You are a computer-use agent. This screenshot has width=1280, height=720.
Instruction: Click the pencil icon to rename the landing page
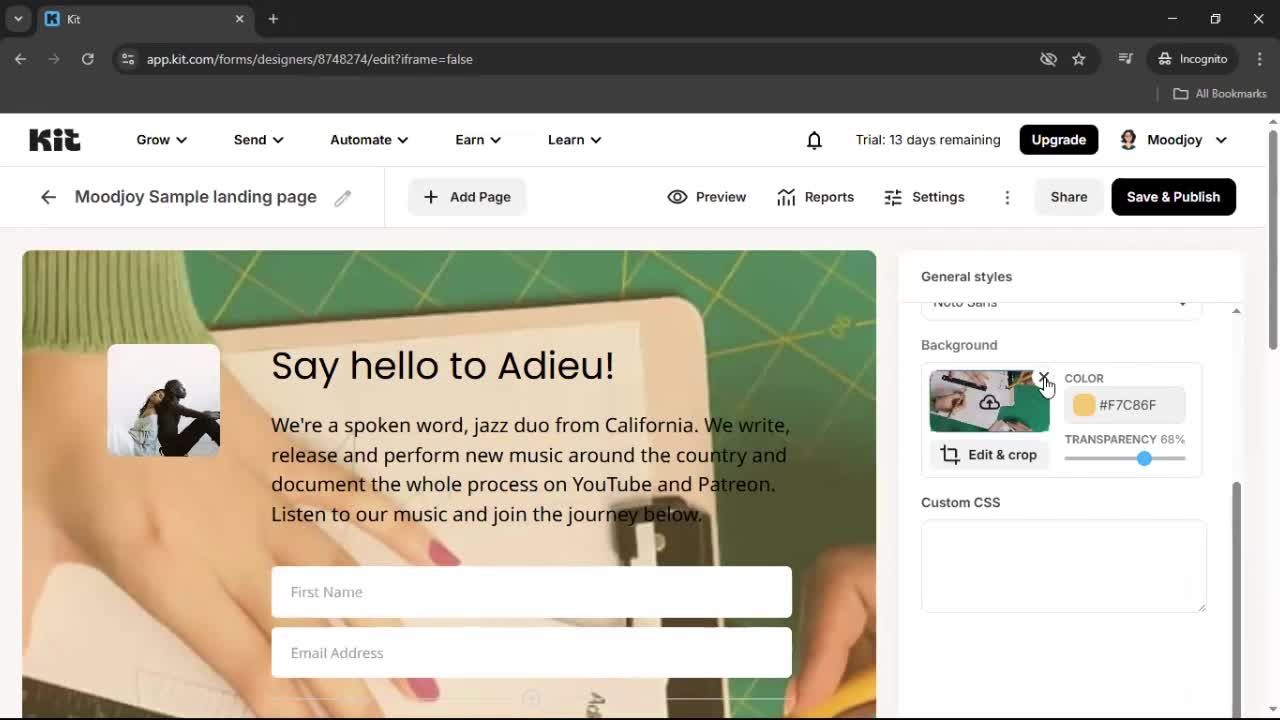tap(343, 197)
